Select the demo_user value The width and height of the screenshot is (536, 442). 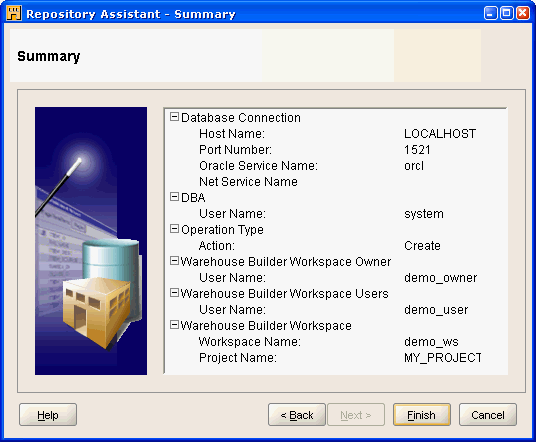[436, 310]
